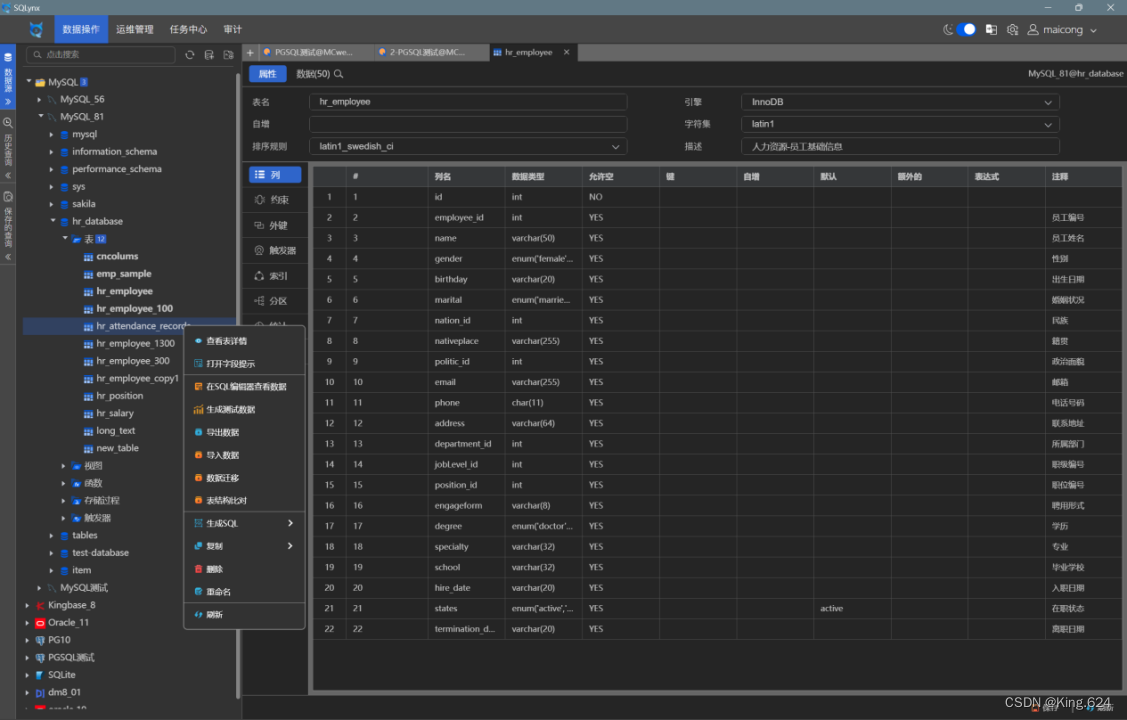This screenshot has width=1127, height=720.
Task: Open the maicong user account dropdown
Action: pos(1062,29)
